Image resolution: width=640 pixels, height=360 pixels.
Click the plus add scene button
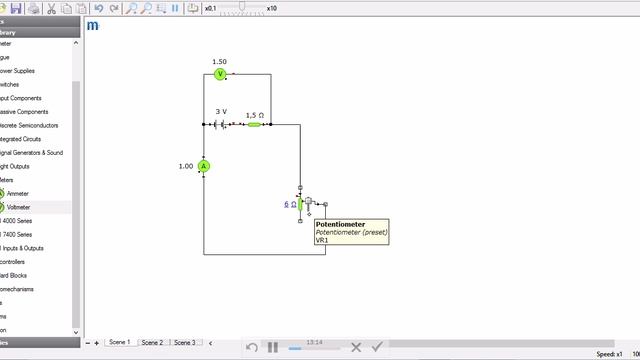(97, 343)
